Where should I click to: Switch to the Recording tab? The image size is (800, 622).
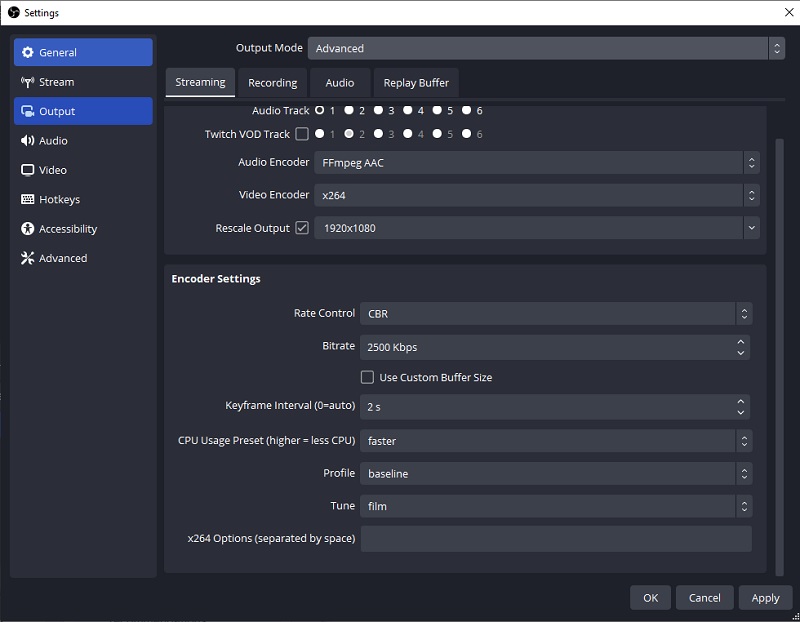272,82
